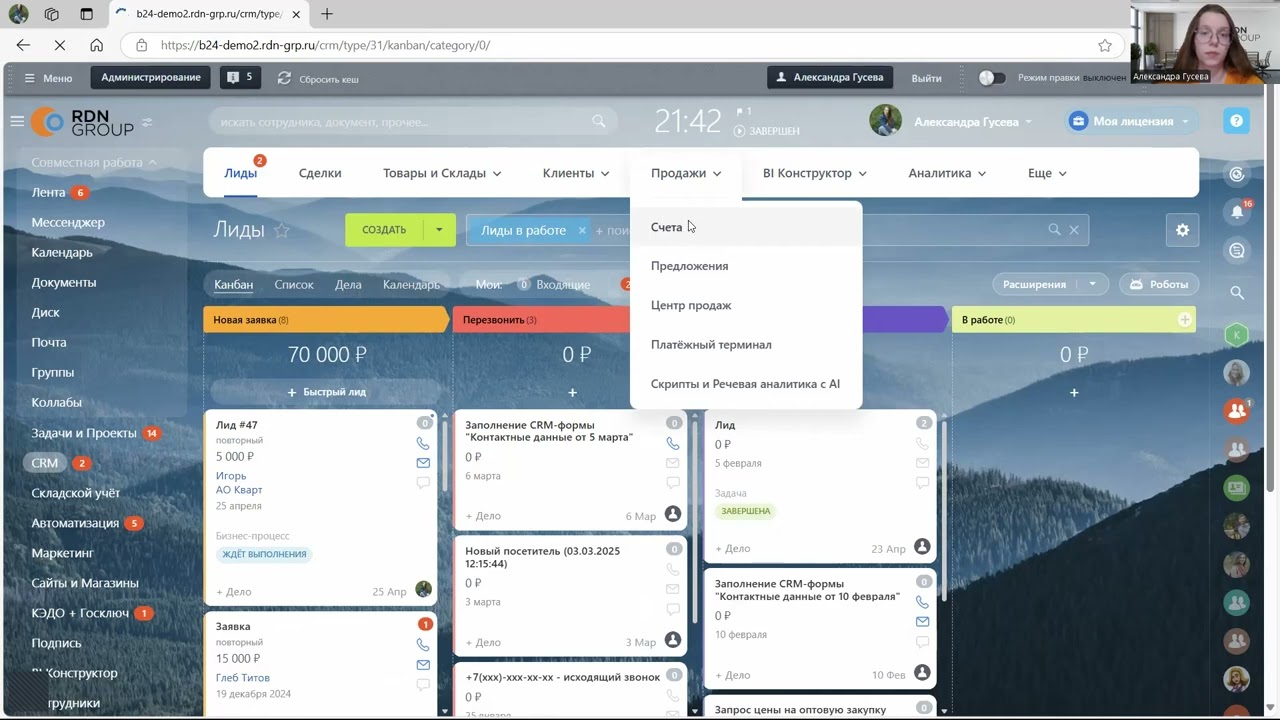
Task: Bookmark this page with the star icon
Action: pos(1105,45)
